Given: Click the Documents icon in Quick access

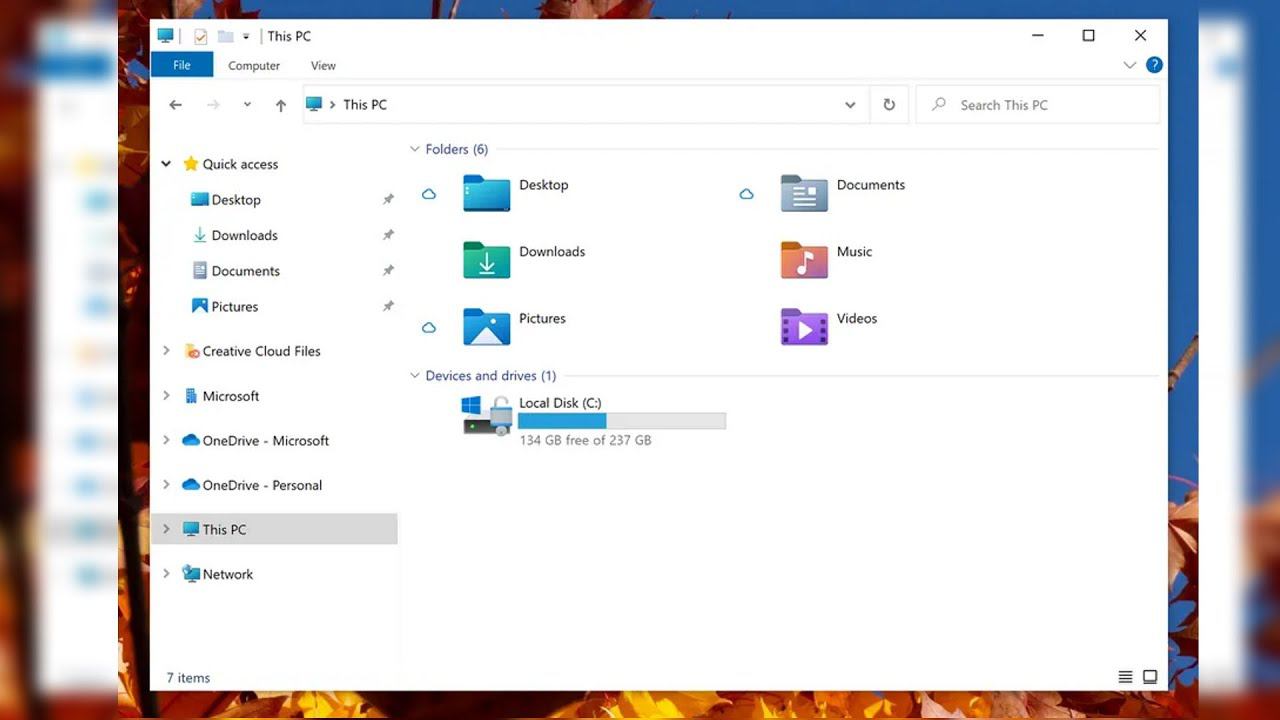Looking at the screenshot, I should pos(199,271).
